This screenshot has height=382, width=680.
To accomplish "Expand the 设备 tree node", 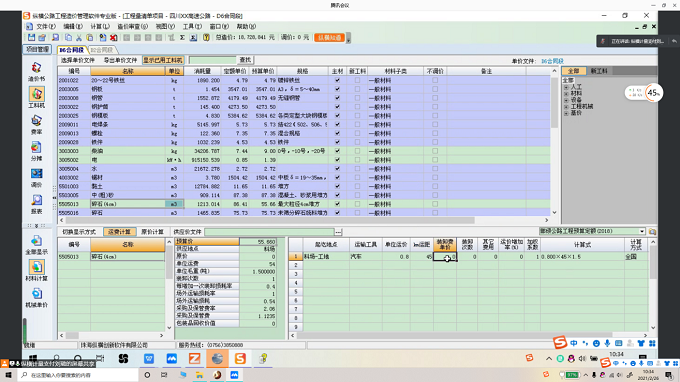I will click(x=566, y=100).
